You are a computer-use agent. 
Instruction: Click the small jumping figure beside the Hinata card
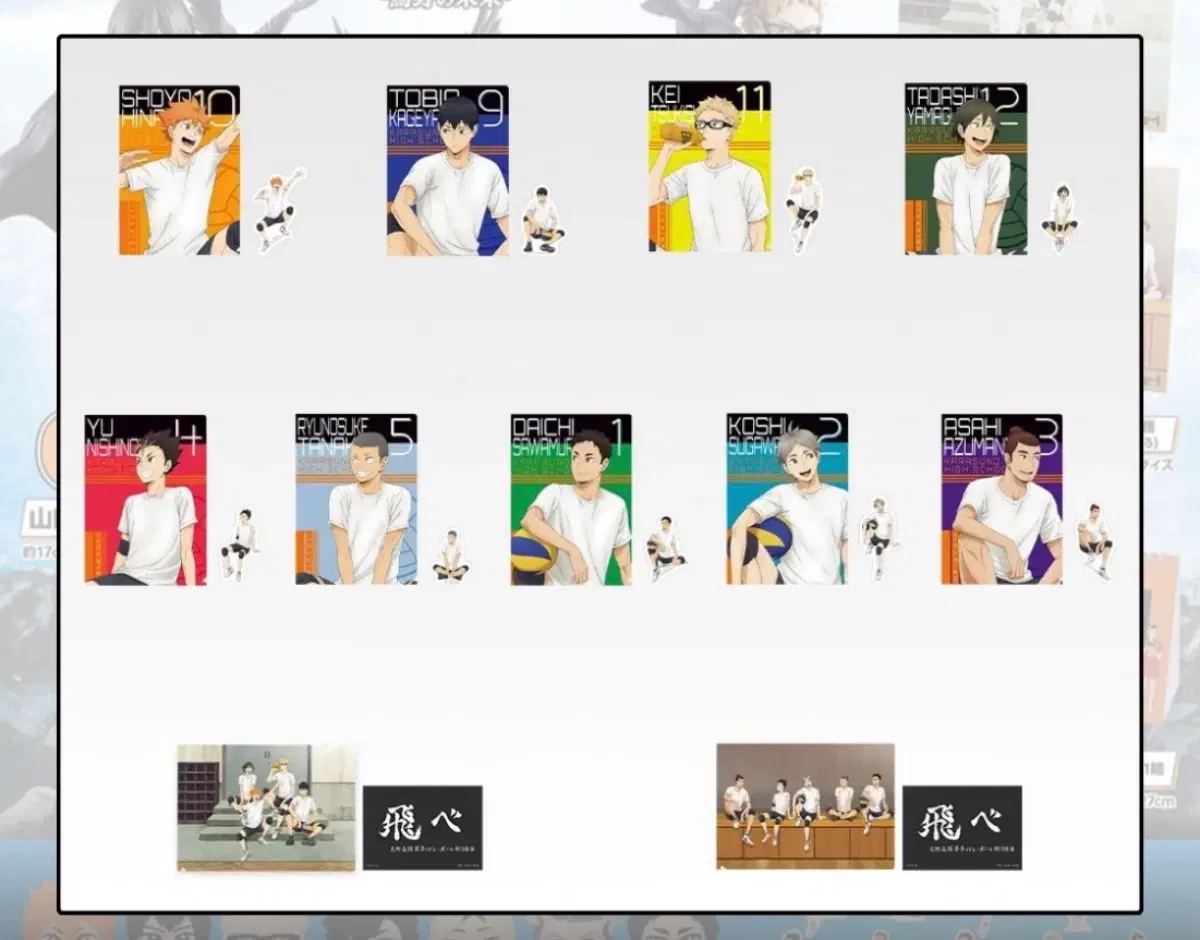coord(278,210)
